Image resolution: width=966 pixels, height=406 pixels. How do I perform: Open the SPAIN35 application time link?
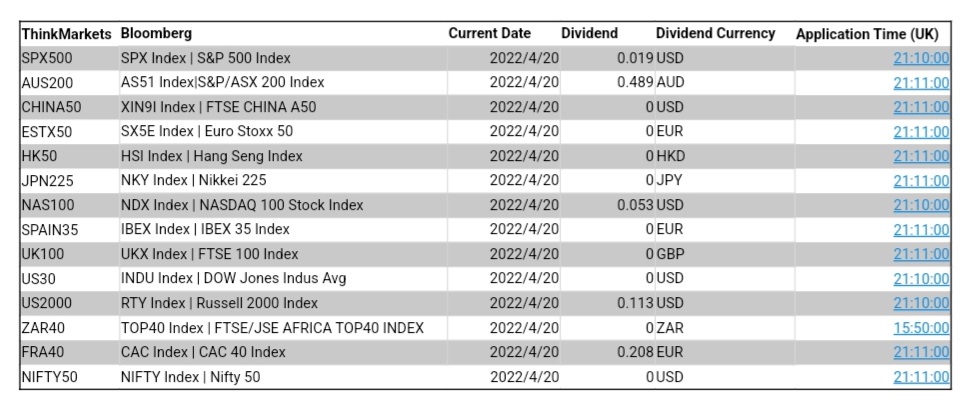(921, 229)
